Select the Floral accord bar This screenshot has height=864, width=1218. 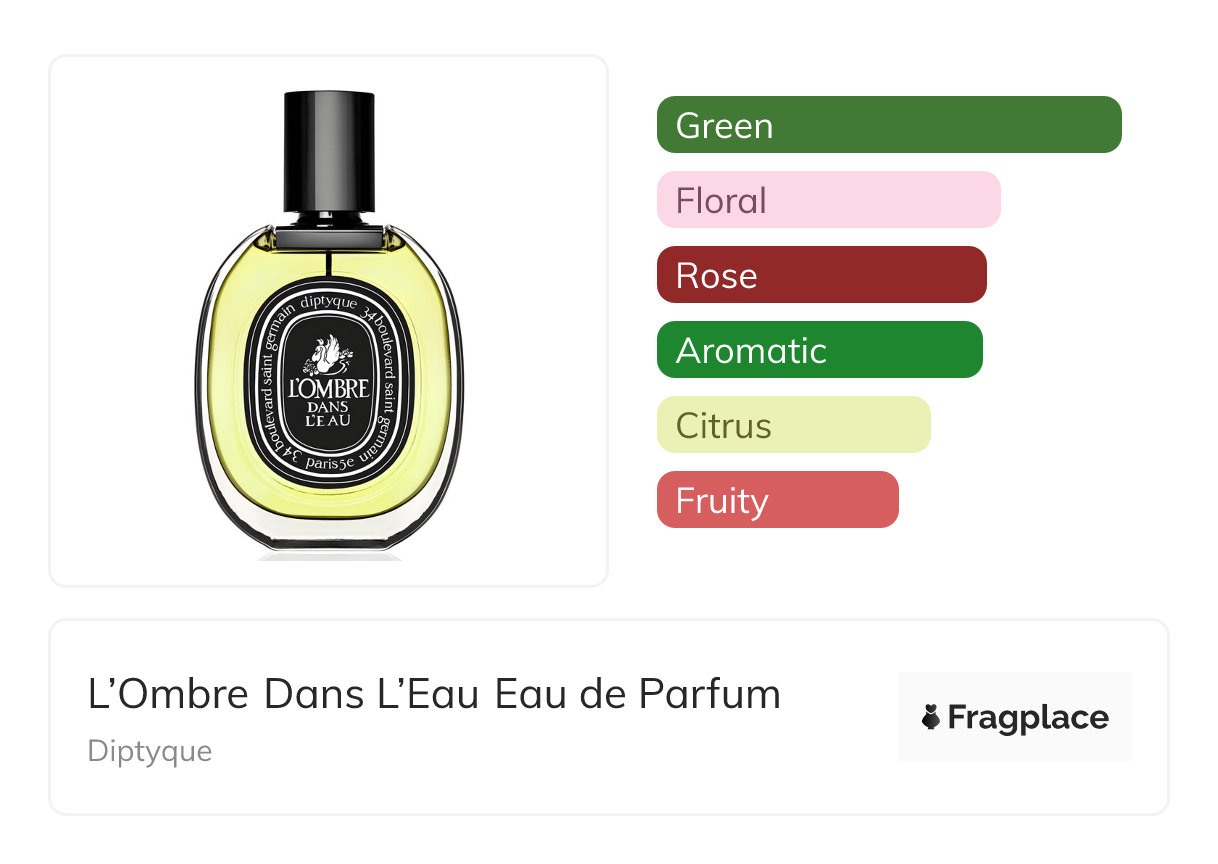click(x=829, y=200)
